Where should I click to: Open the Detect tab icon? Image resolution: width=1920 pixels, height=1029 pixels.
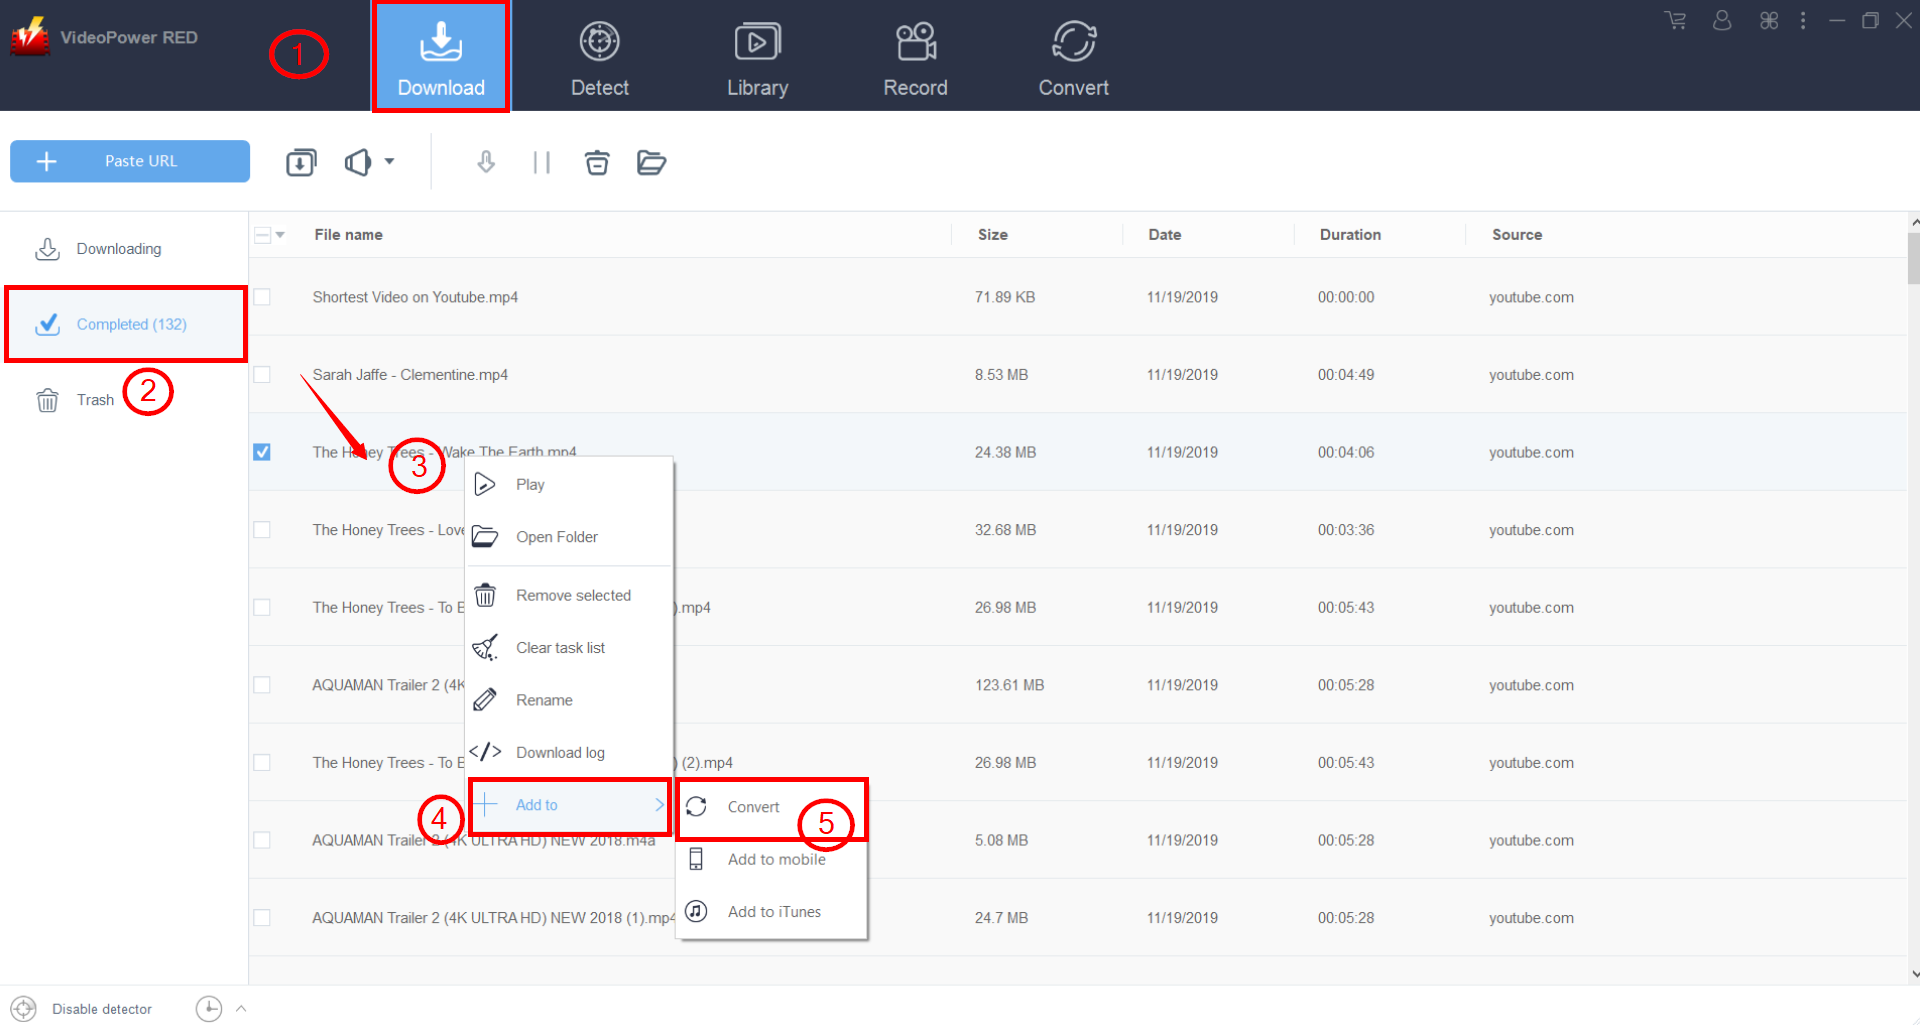[x=599, y=42]
